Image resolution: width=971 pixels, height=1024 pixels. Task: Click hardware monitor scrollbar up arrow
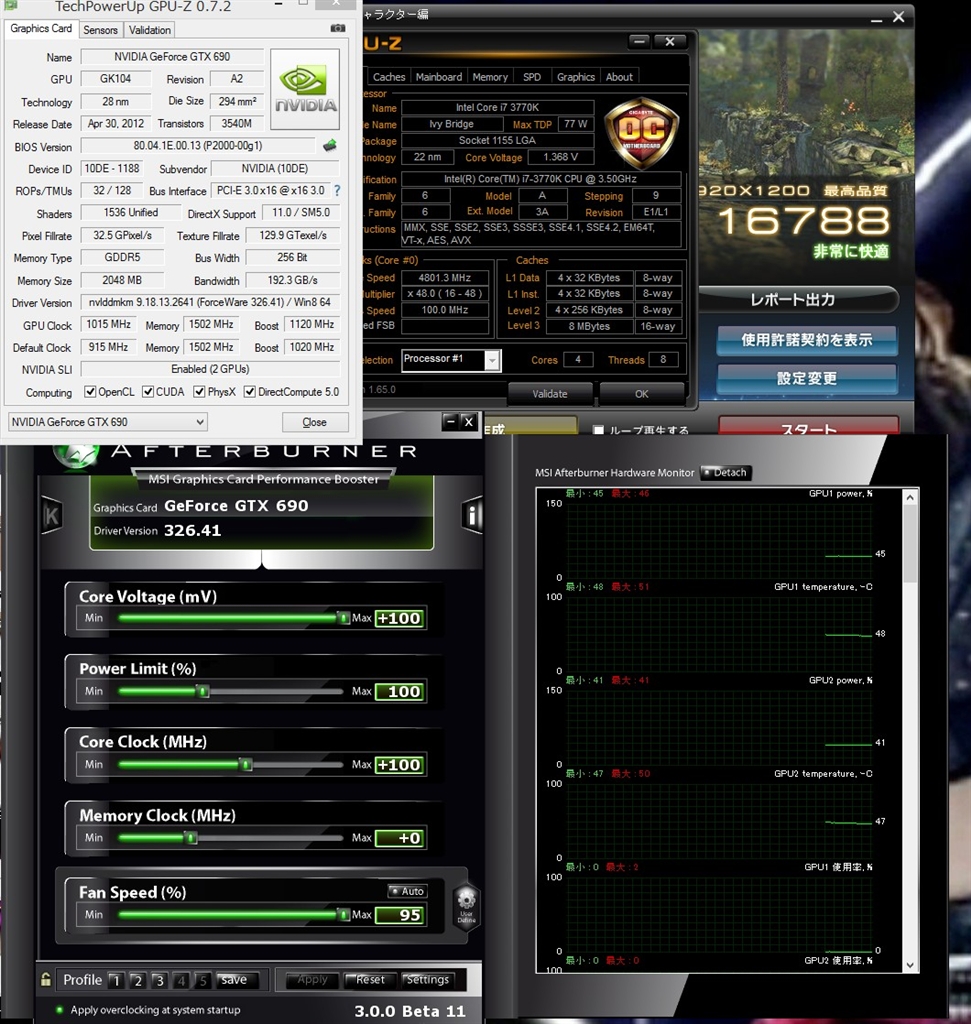pyautogui.click(x=910, y=498)
